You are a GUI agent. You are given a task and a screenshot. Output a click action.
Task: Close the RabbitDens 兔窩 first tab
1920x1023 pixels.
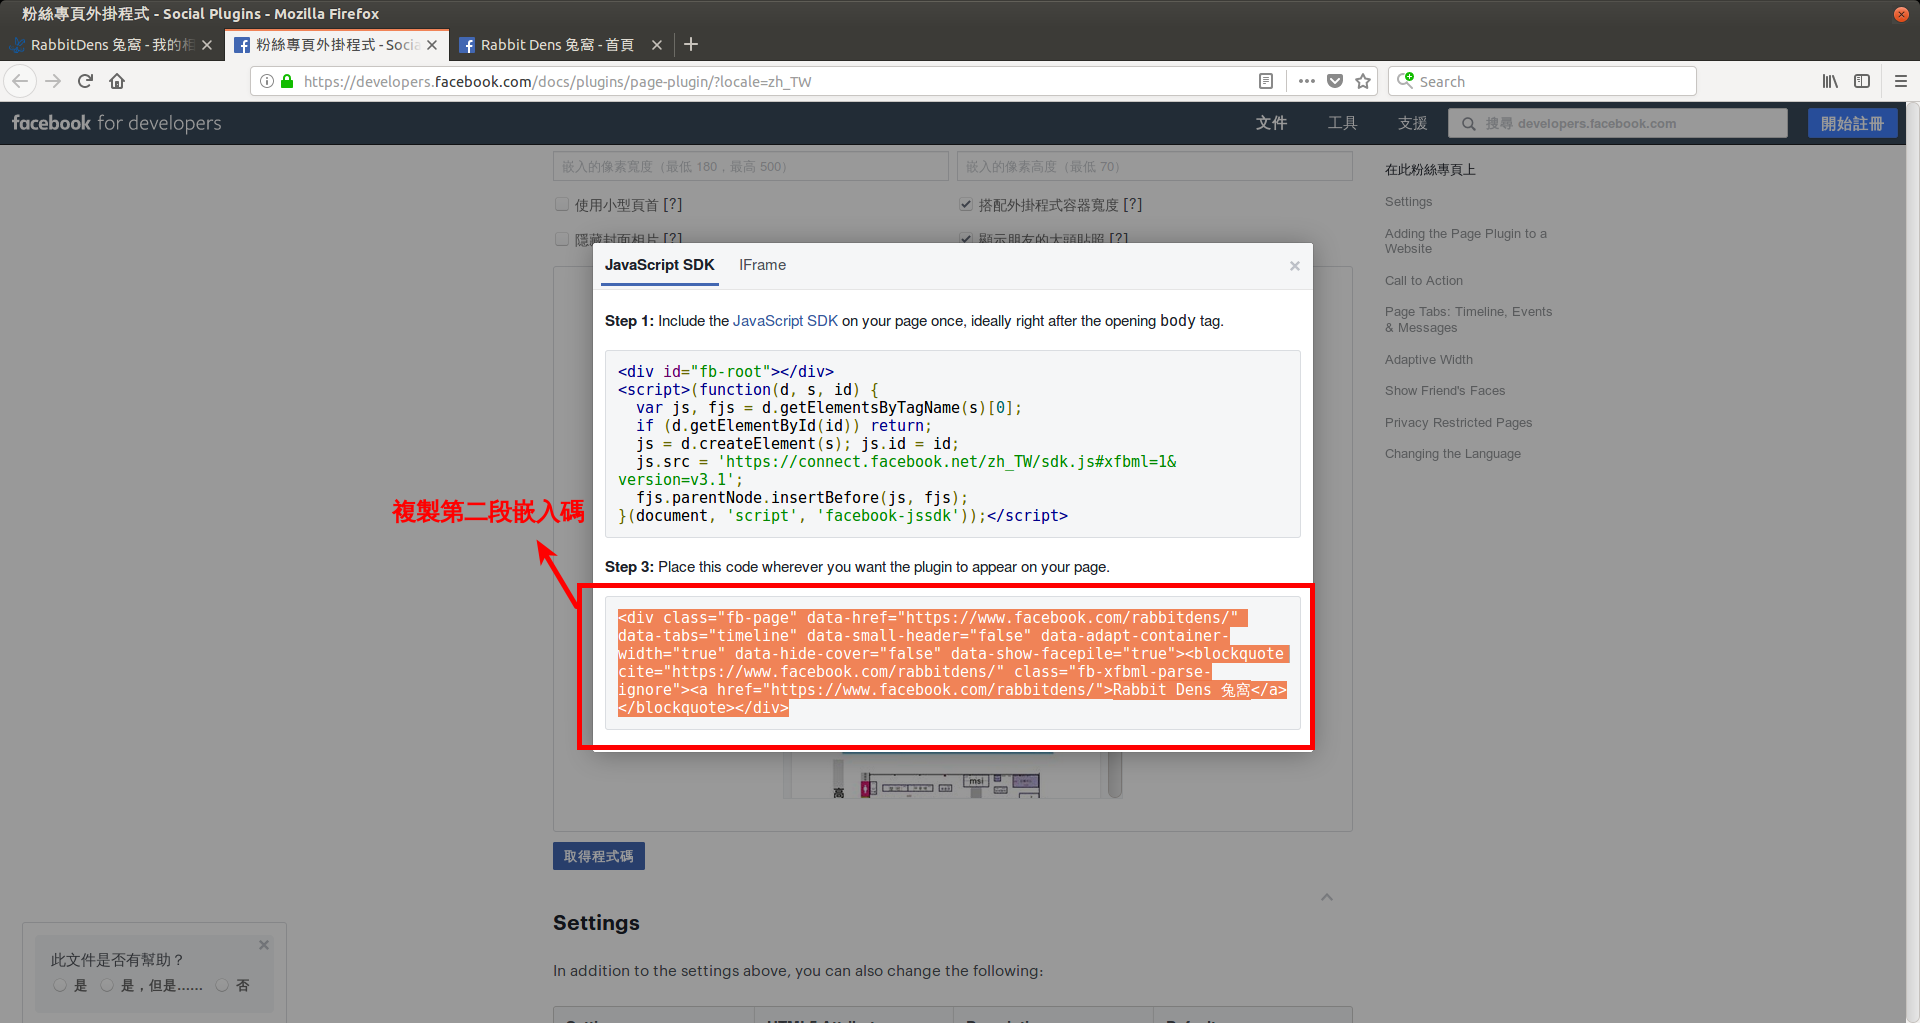pos(207,45)
